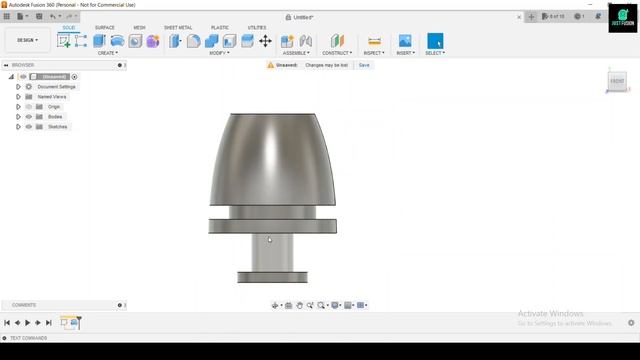Open the Design workspace dropdown

[x=27, y=40]
